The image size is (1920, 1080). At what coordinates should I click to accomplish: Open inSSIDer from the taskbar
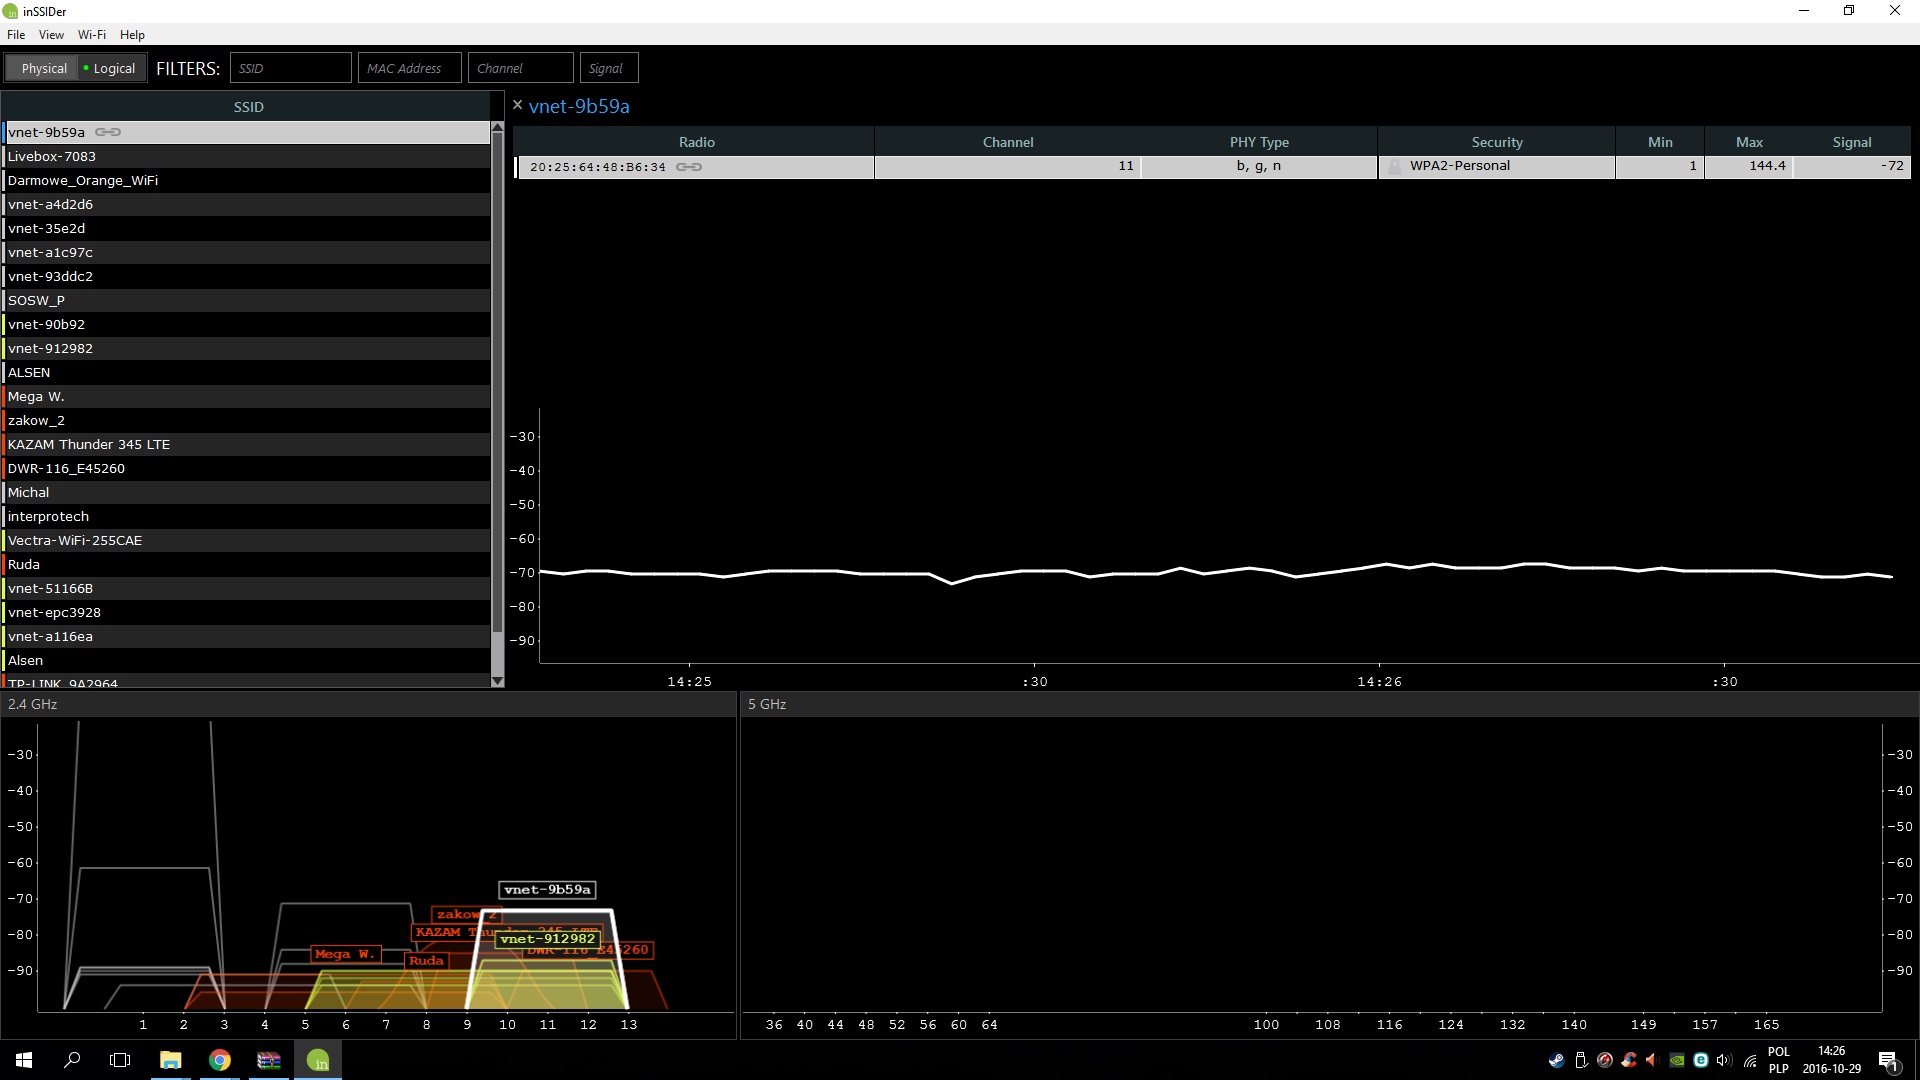[x=318, y=1060]
